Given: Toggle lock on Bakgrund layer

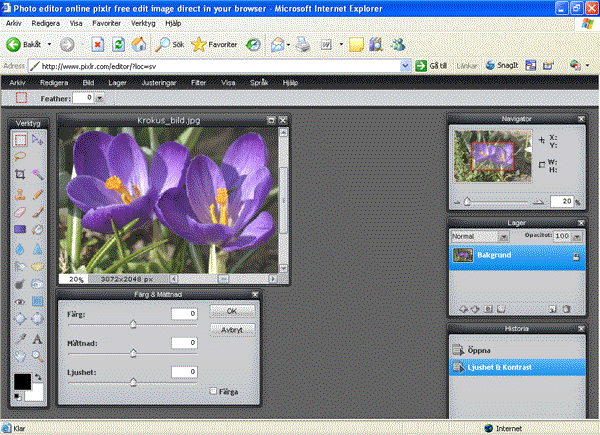Looking at the screenshot, I should pos(576,256).
